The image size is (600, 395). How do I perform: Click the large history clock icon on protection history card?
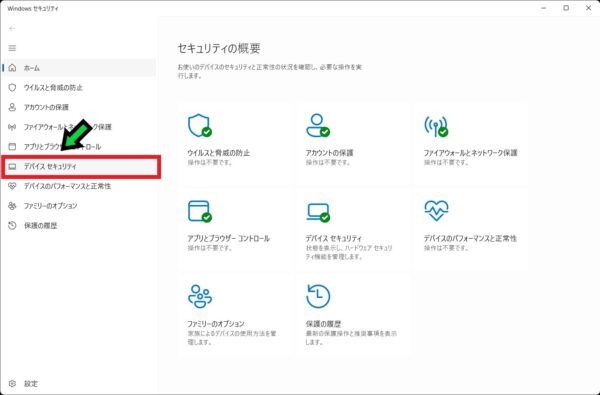[318, 296]
